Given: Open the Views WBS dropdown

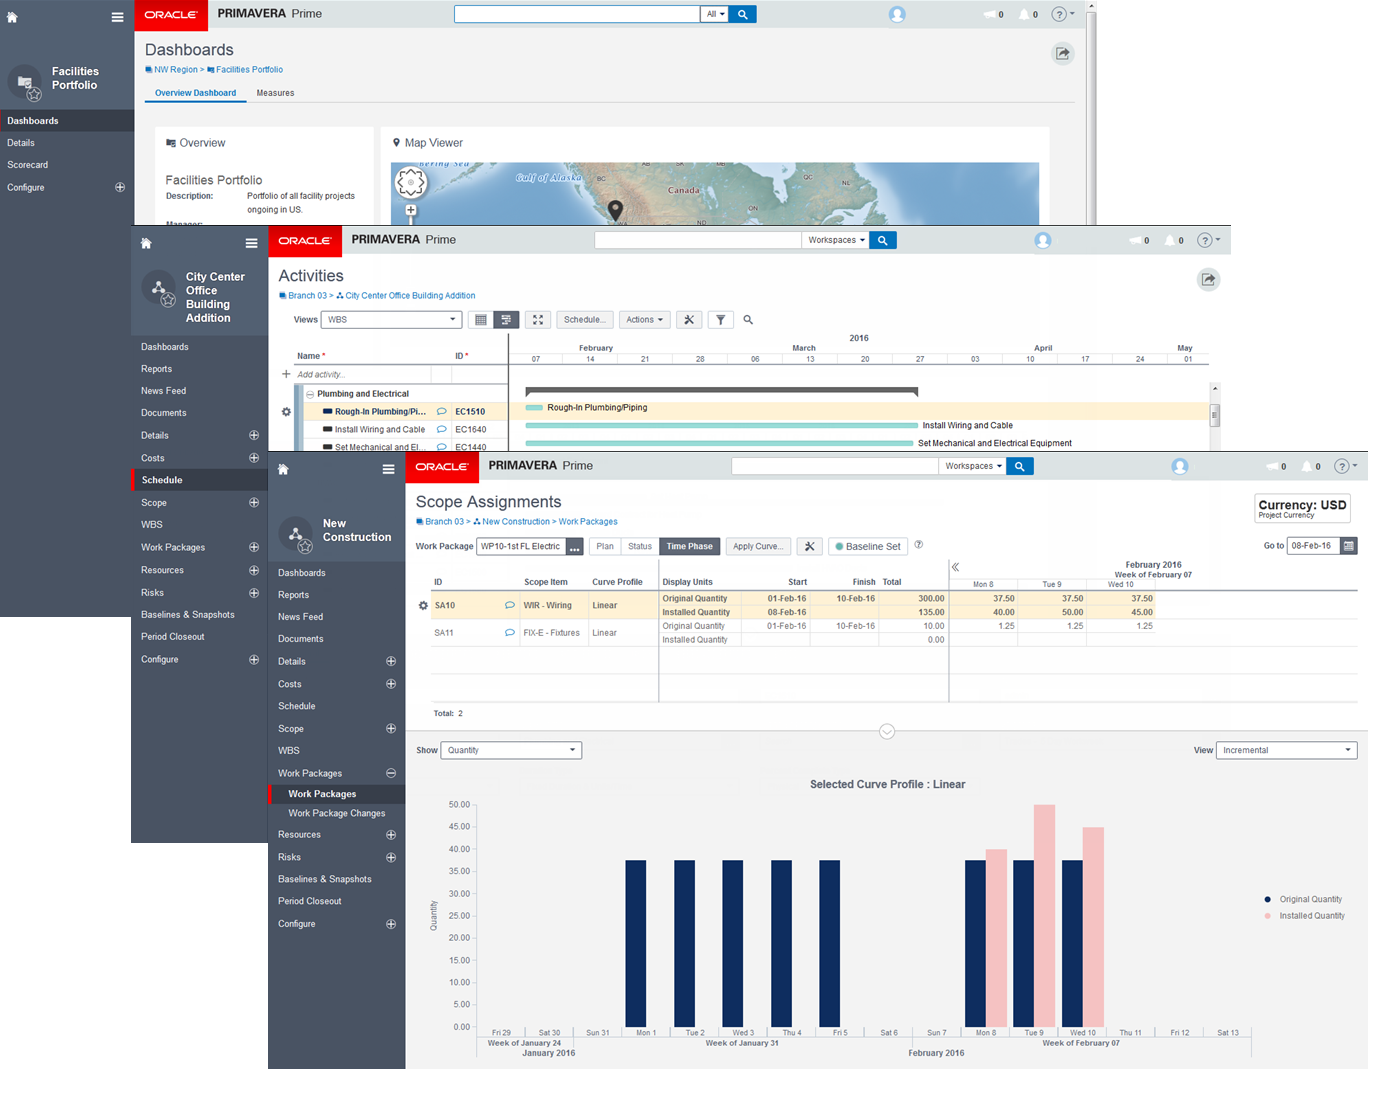Looking at the screenshot, I should (391, 320).
